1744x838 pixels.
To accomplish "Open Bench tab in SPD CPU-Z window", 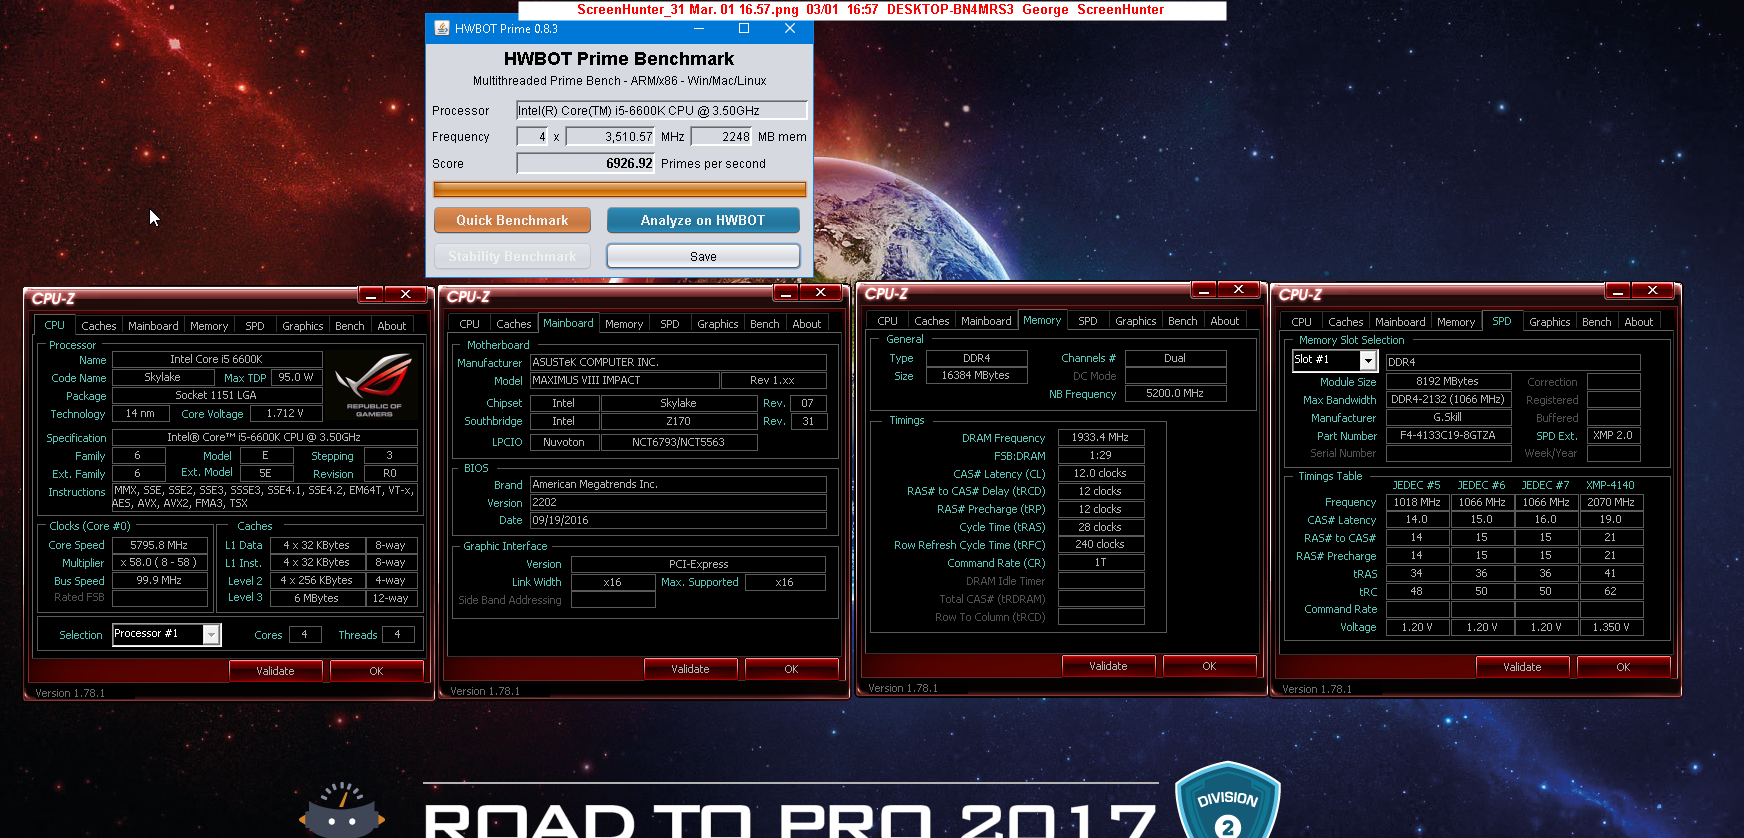I will click(1597, 322).
